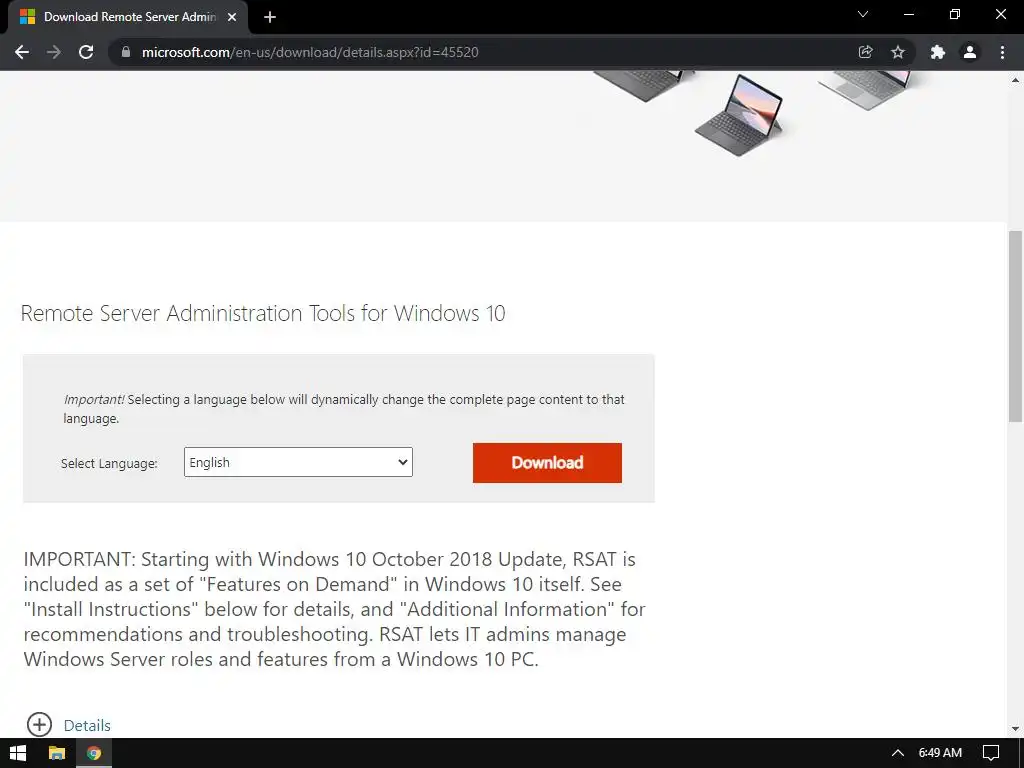Click the red Download button
Screen dimensions: 1024x768
tap(547, 463)
